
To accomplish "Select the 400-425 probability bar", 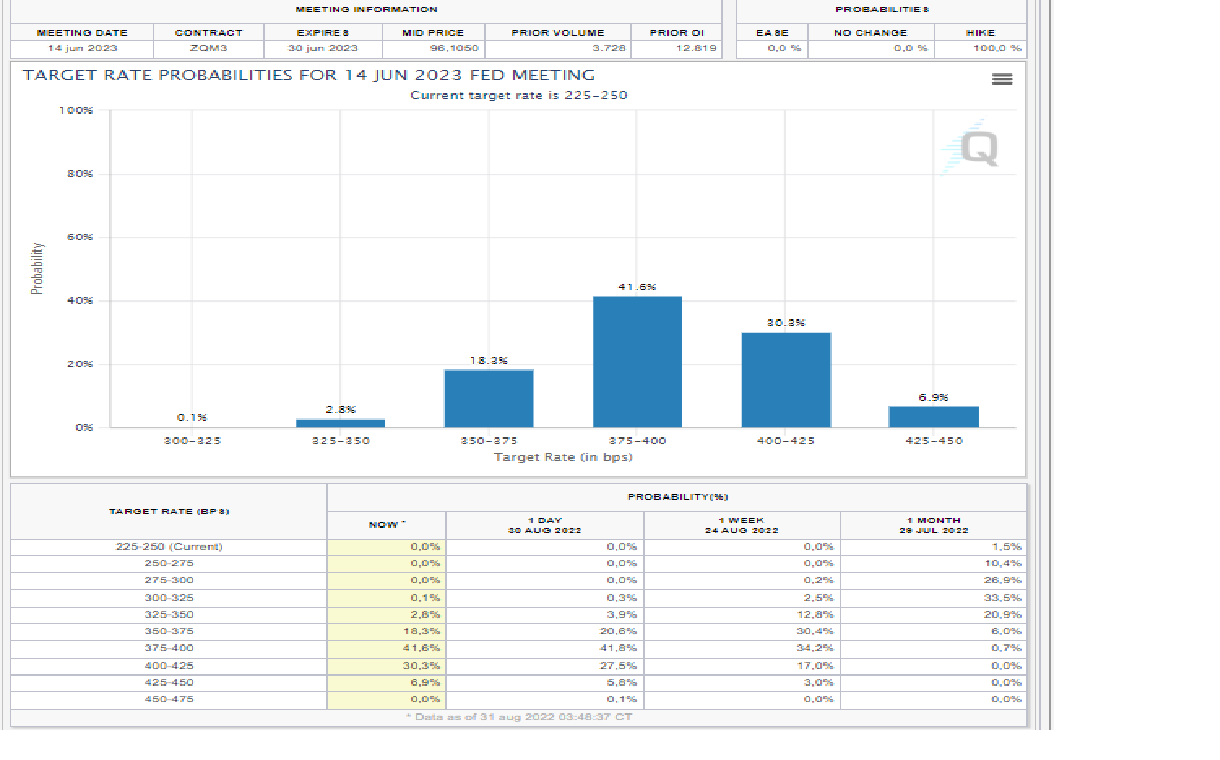I will [786, 379].
